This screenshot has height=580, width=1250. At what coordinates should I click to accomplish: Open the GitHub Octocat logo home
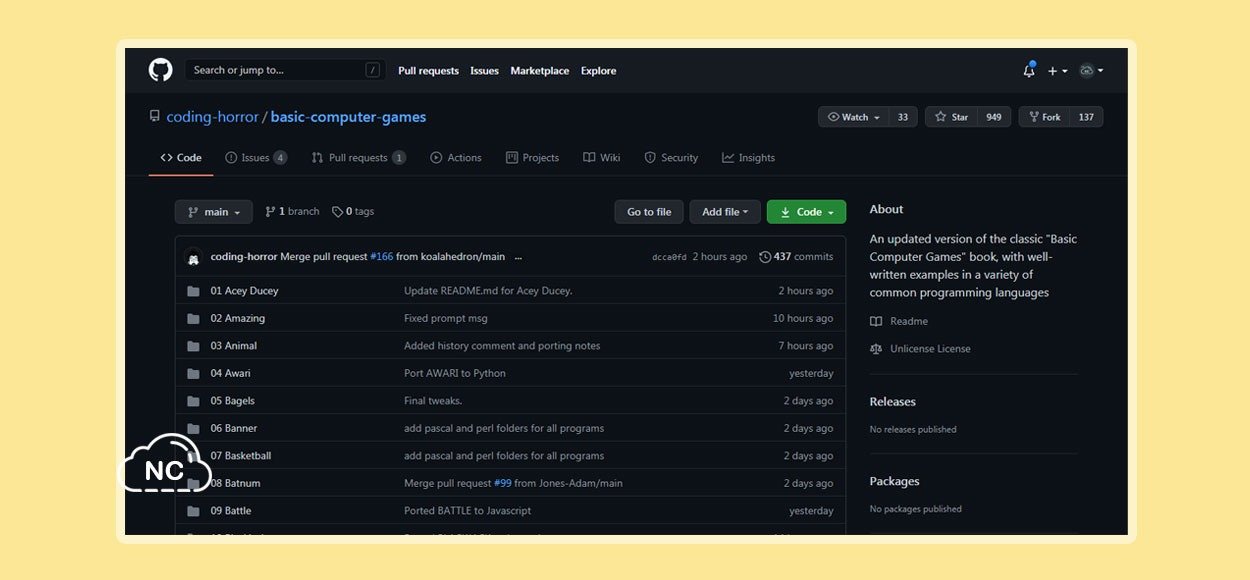coord(160,70)
